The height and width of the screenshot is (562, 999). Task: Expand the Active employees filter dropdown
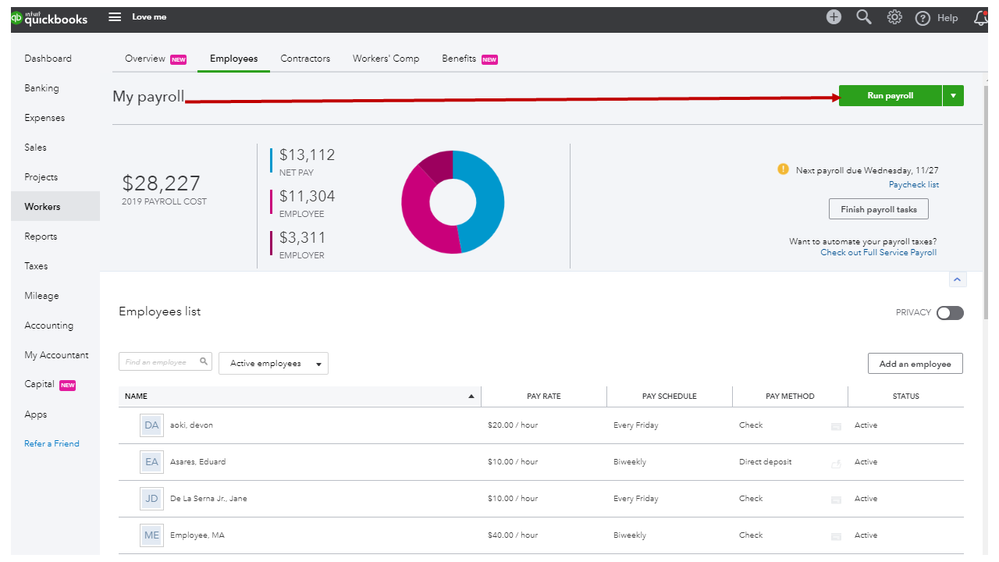273,364
